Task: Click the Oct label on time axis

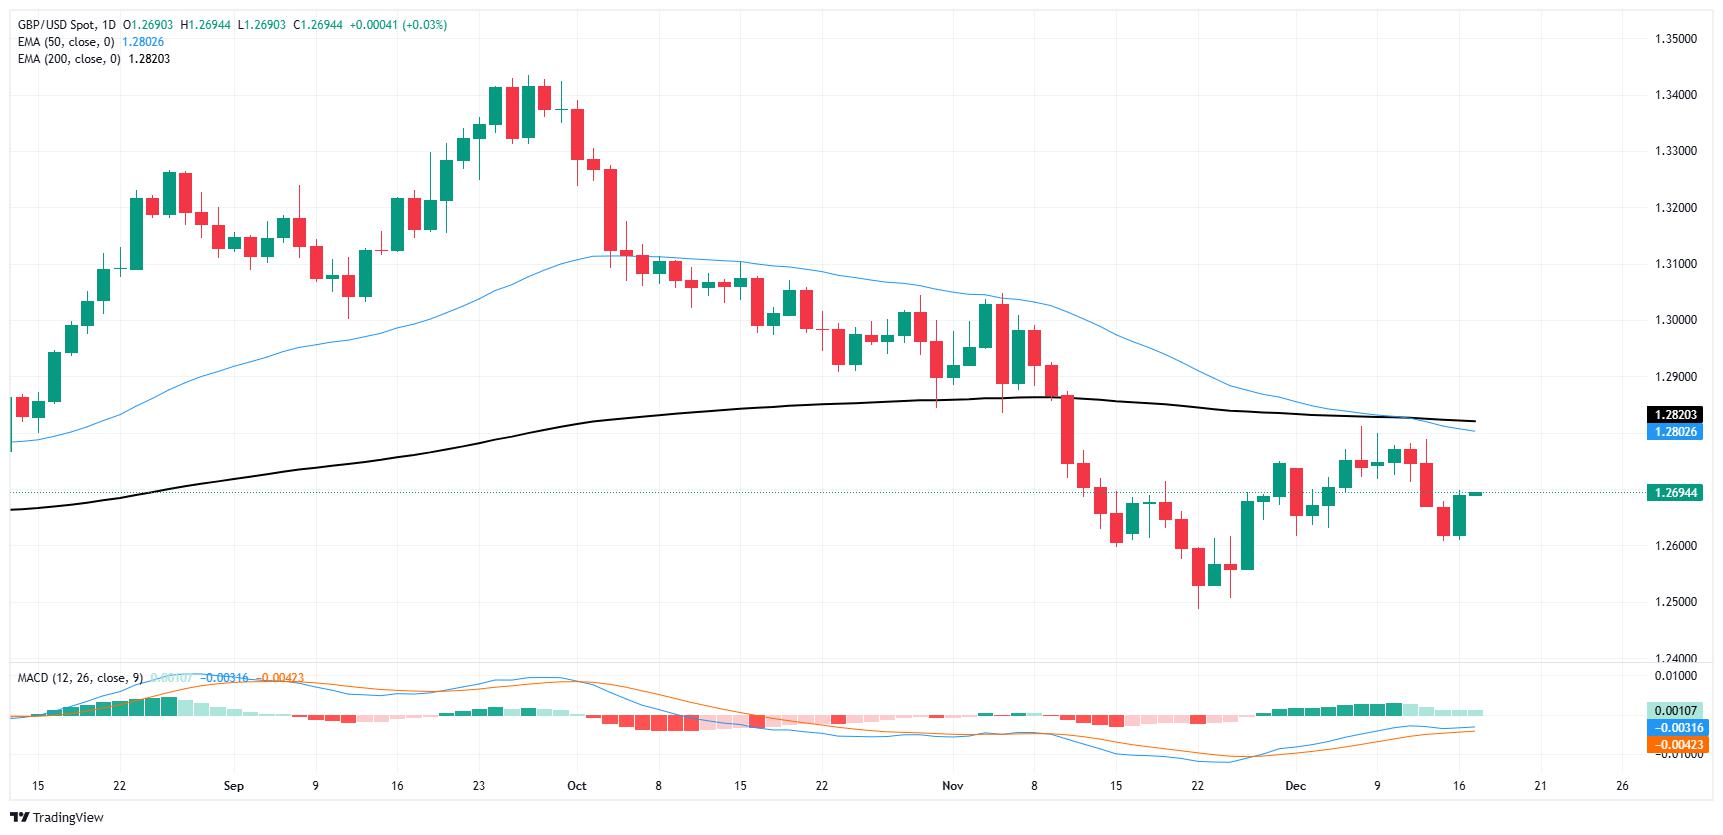Action: [x=576, y=786]
